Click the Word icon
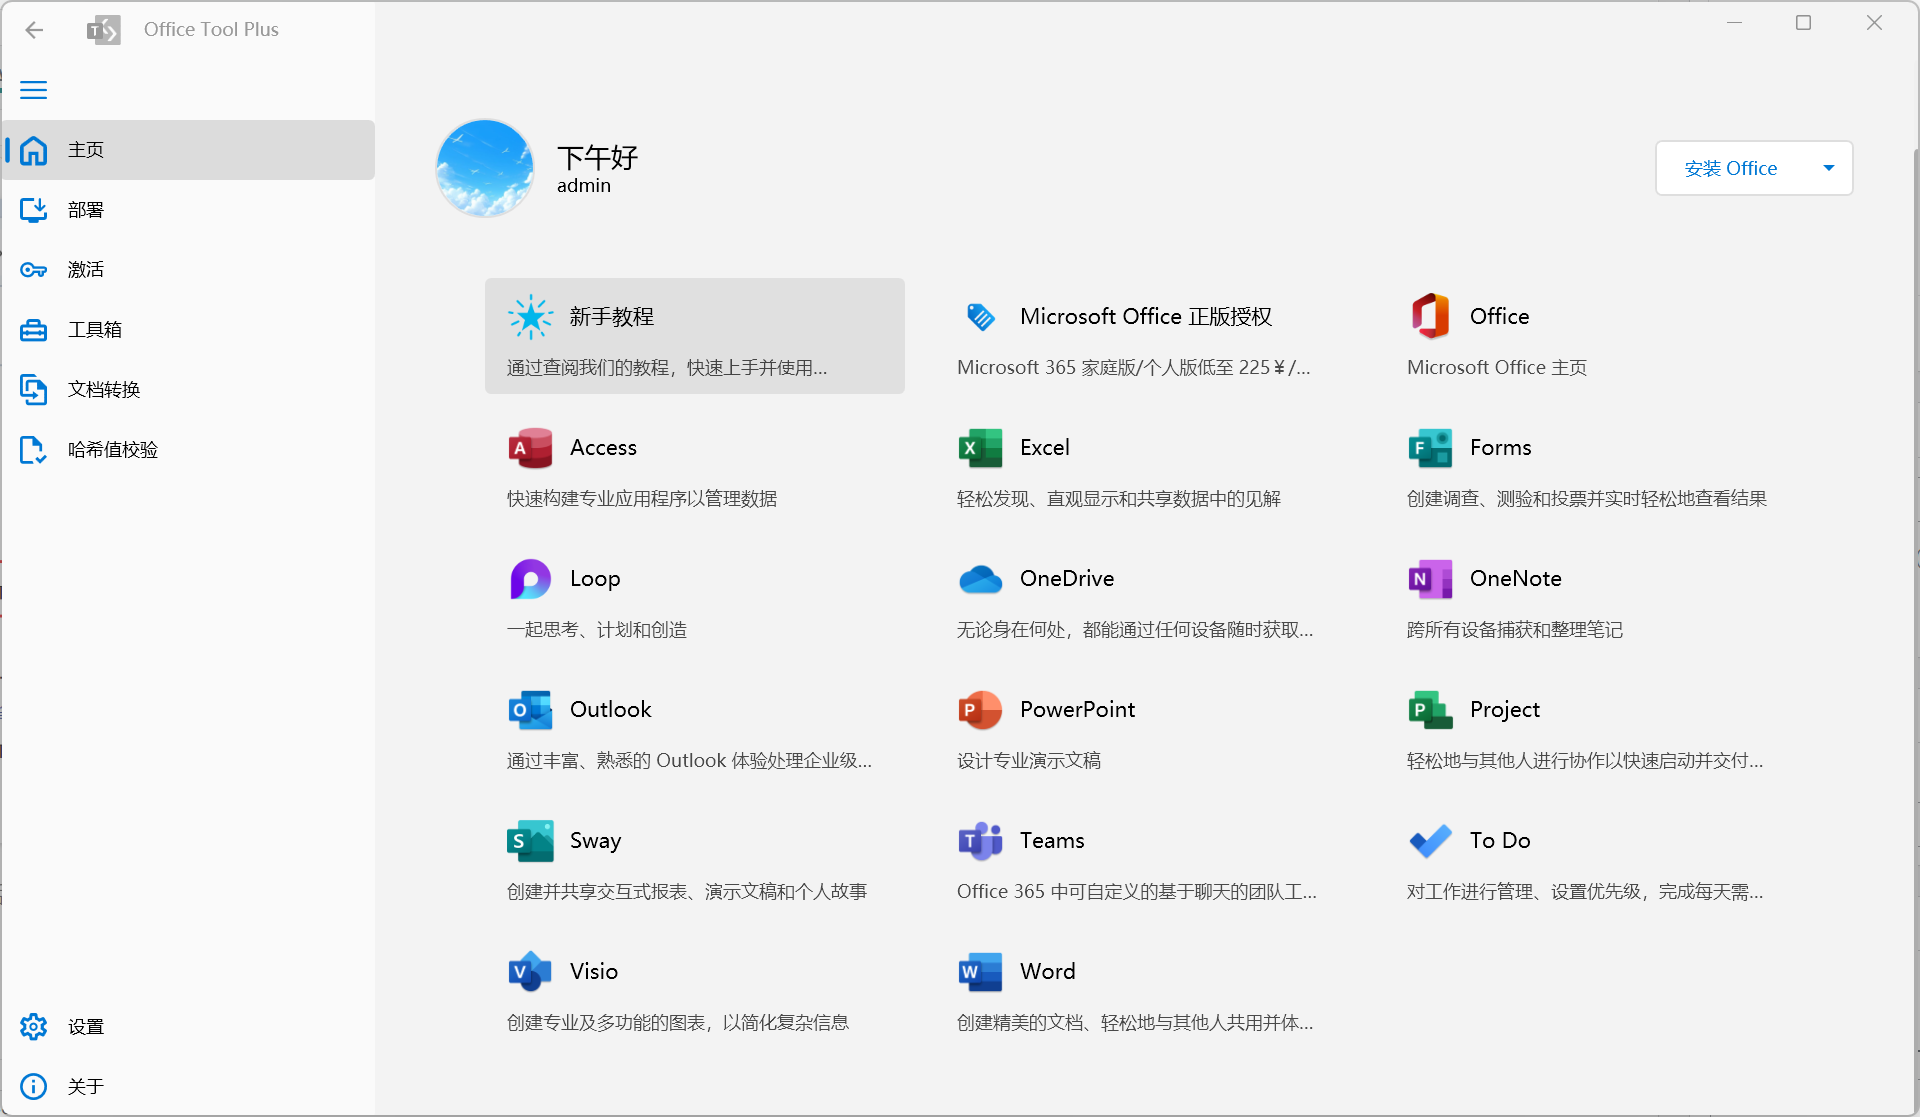The image size is (1920, 1117). pyautogui.click(x=980, y=972)
